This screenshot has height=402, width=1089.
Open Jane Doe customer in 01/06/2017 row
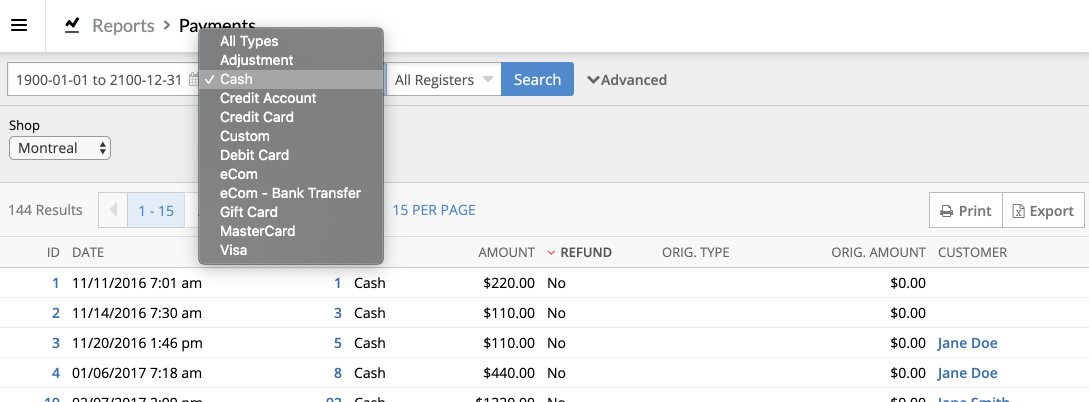(x=967, y=373)
